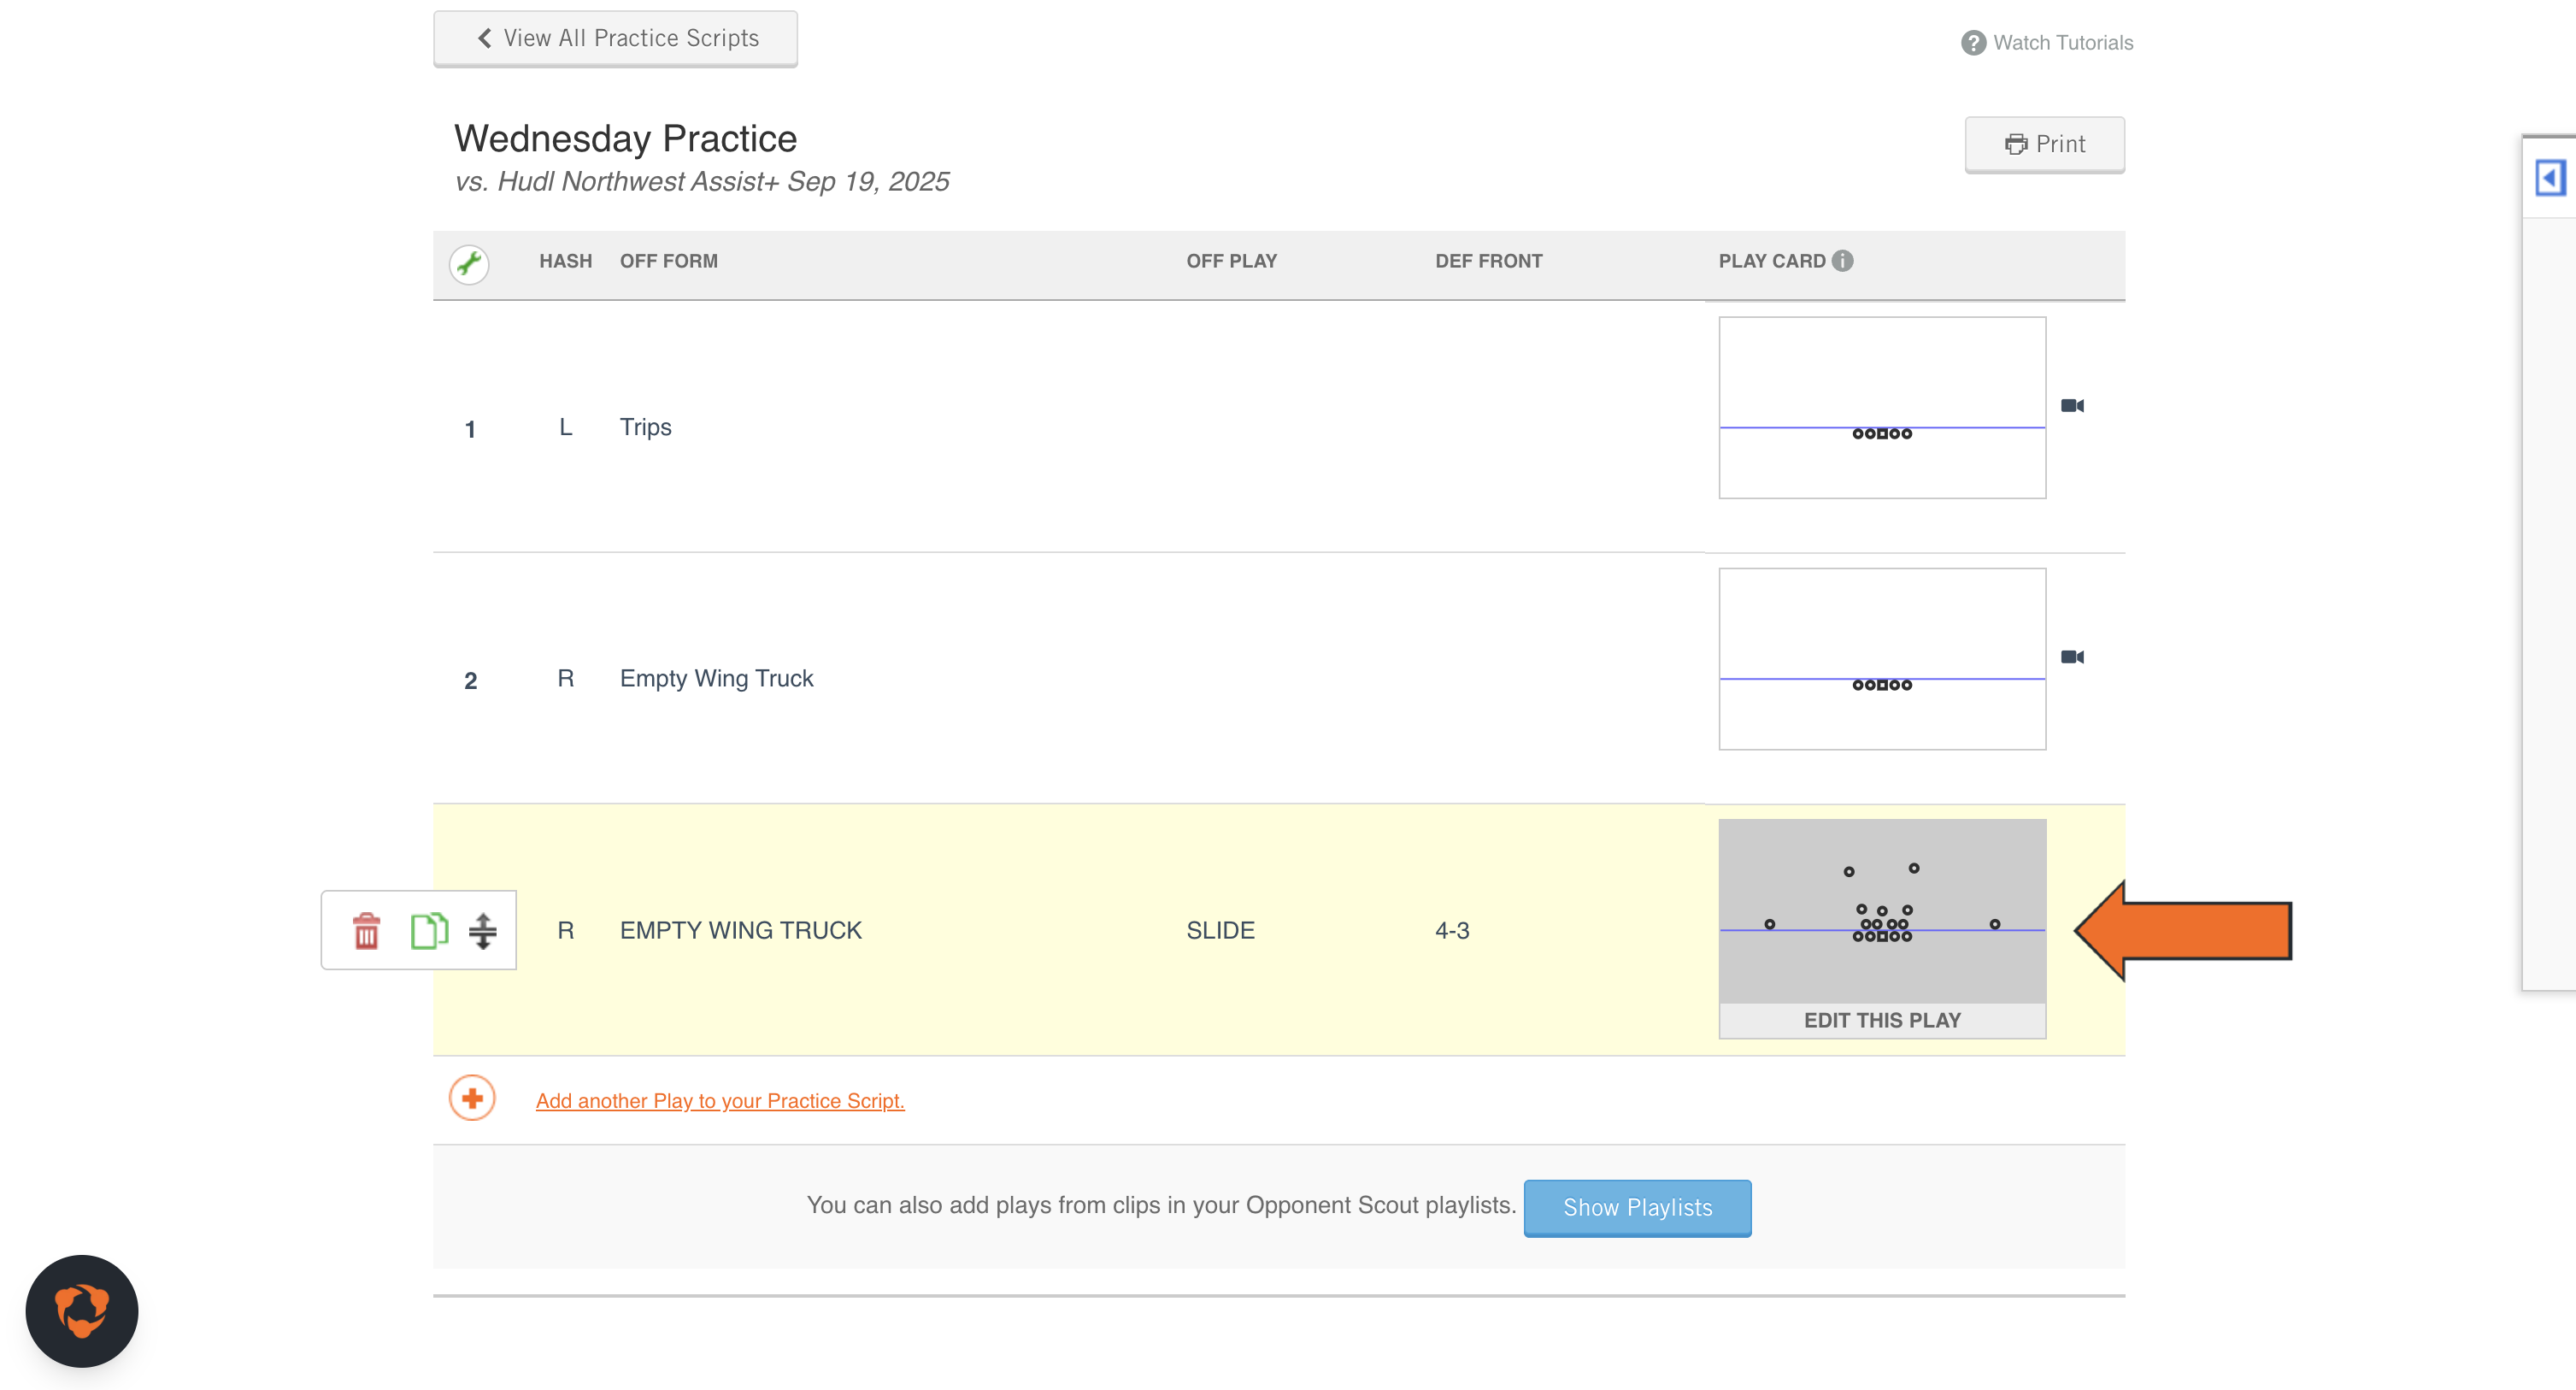Screen dimensions: 2576x1390
Task: Delete play with the red trash icon
Action: pyautogui.click(x=367, y=930)
